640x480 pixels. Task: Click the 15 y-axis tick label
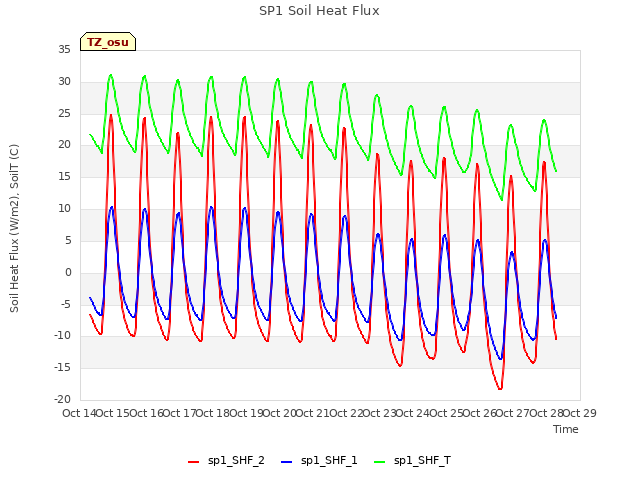click(x=64, y=177)
